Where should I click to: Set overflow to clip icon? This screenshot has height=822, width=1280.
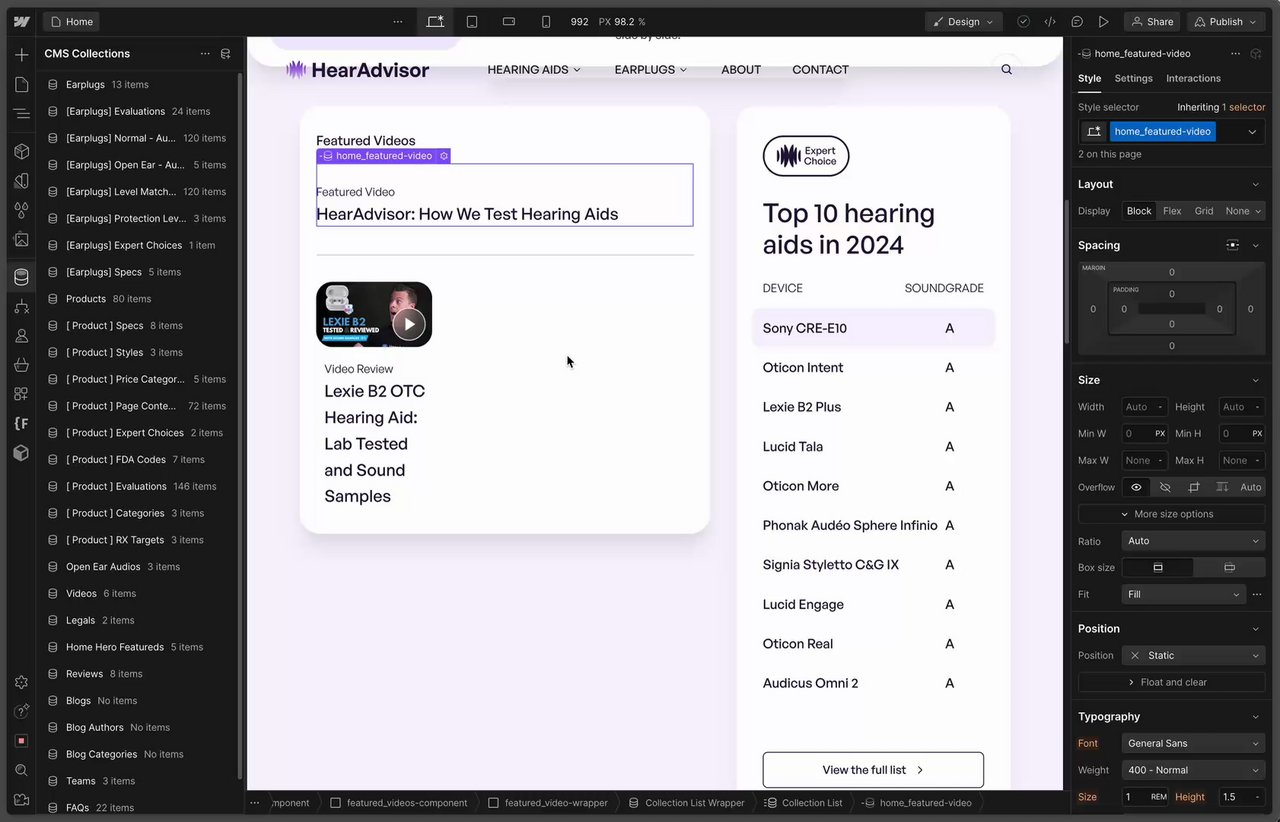[1194, 487]
